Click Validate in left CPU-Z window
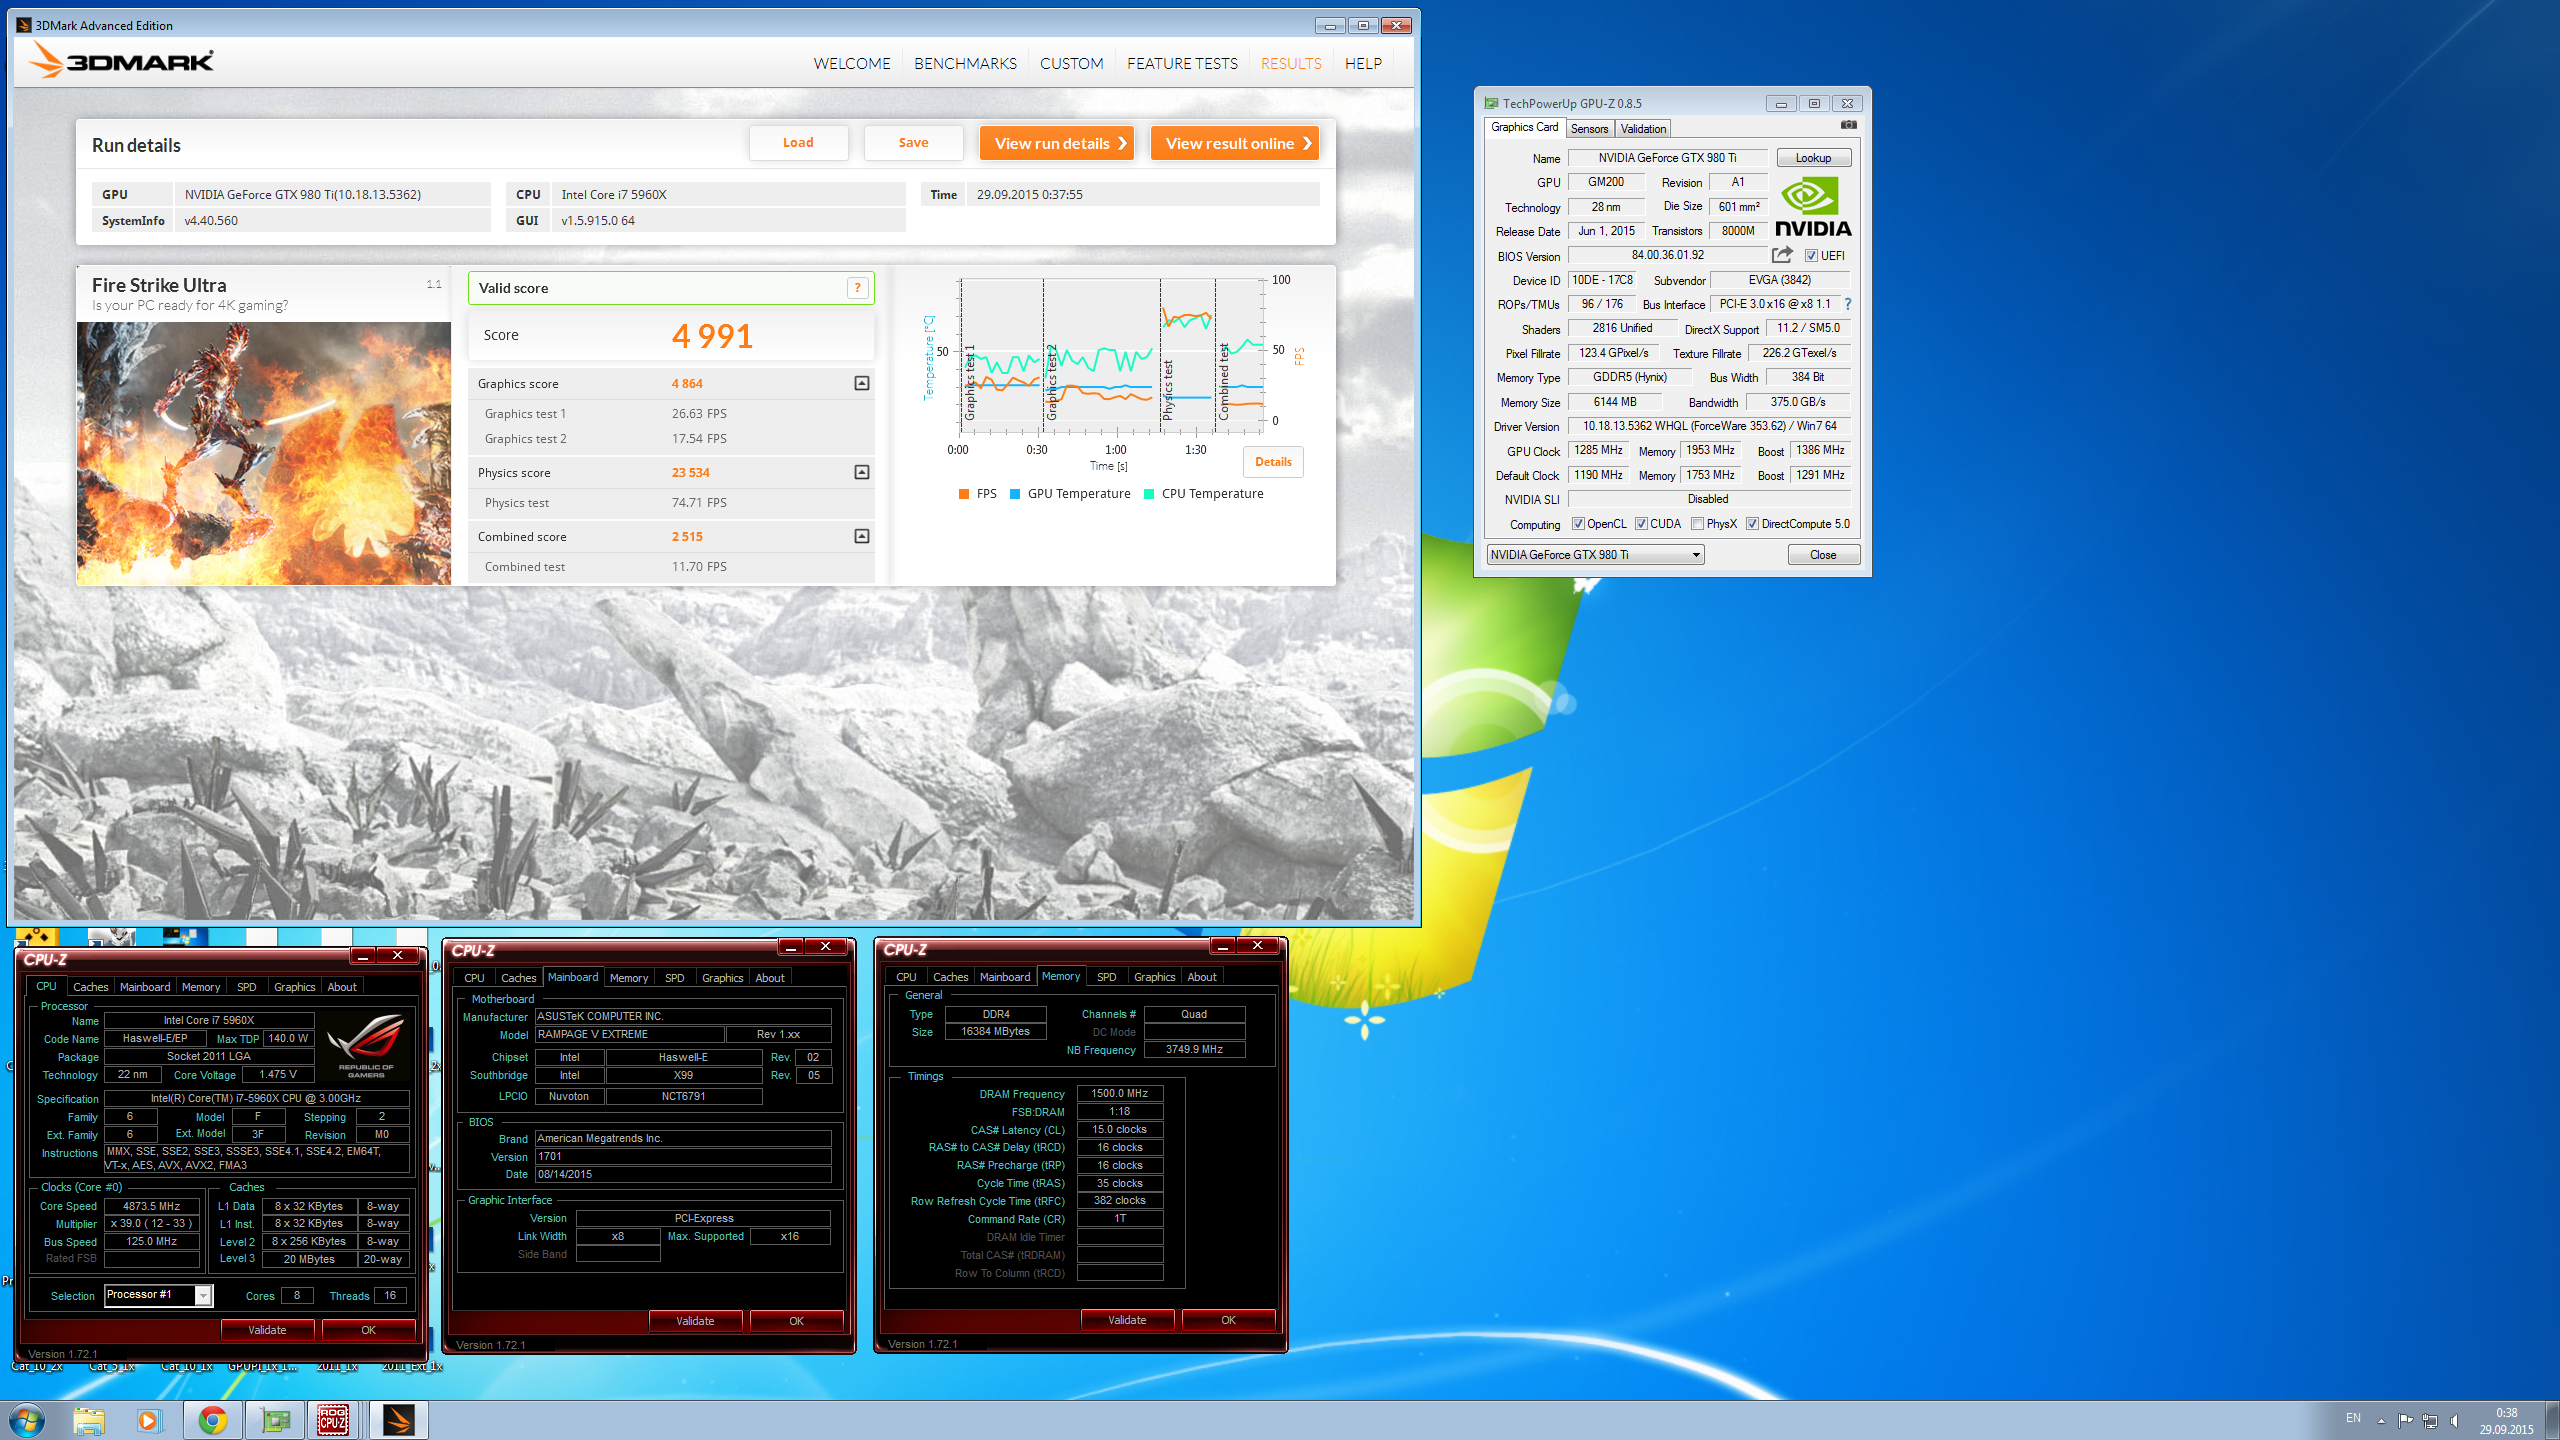This screenshot has width=2560, height=1440. pyautogui.click(x=267, y=1330)
